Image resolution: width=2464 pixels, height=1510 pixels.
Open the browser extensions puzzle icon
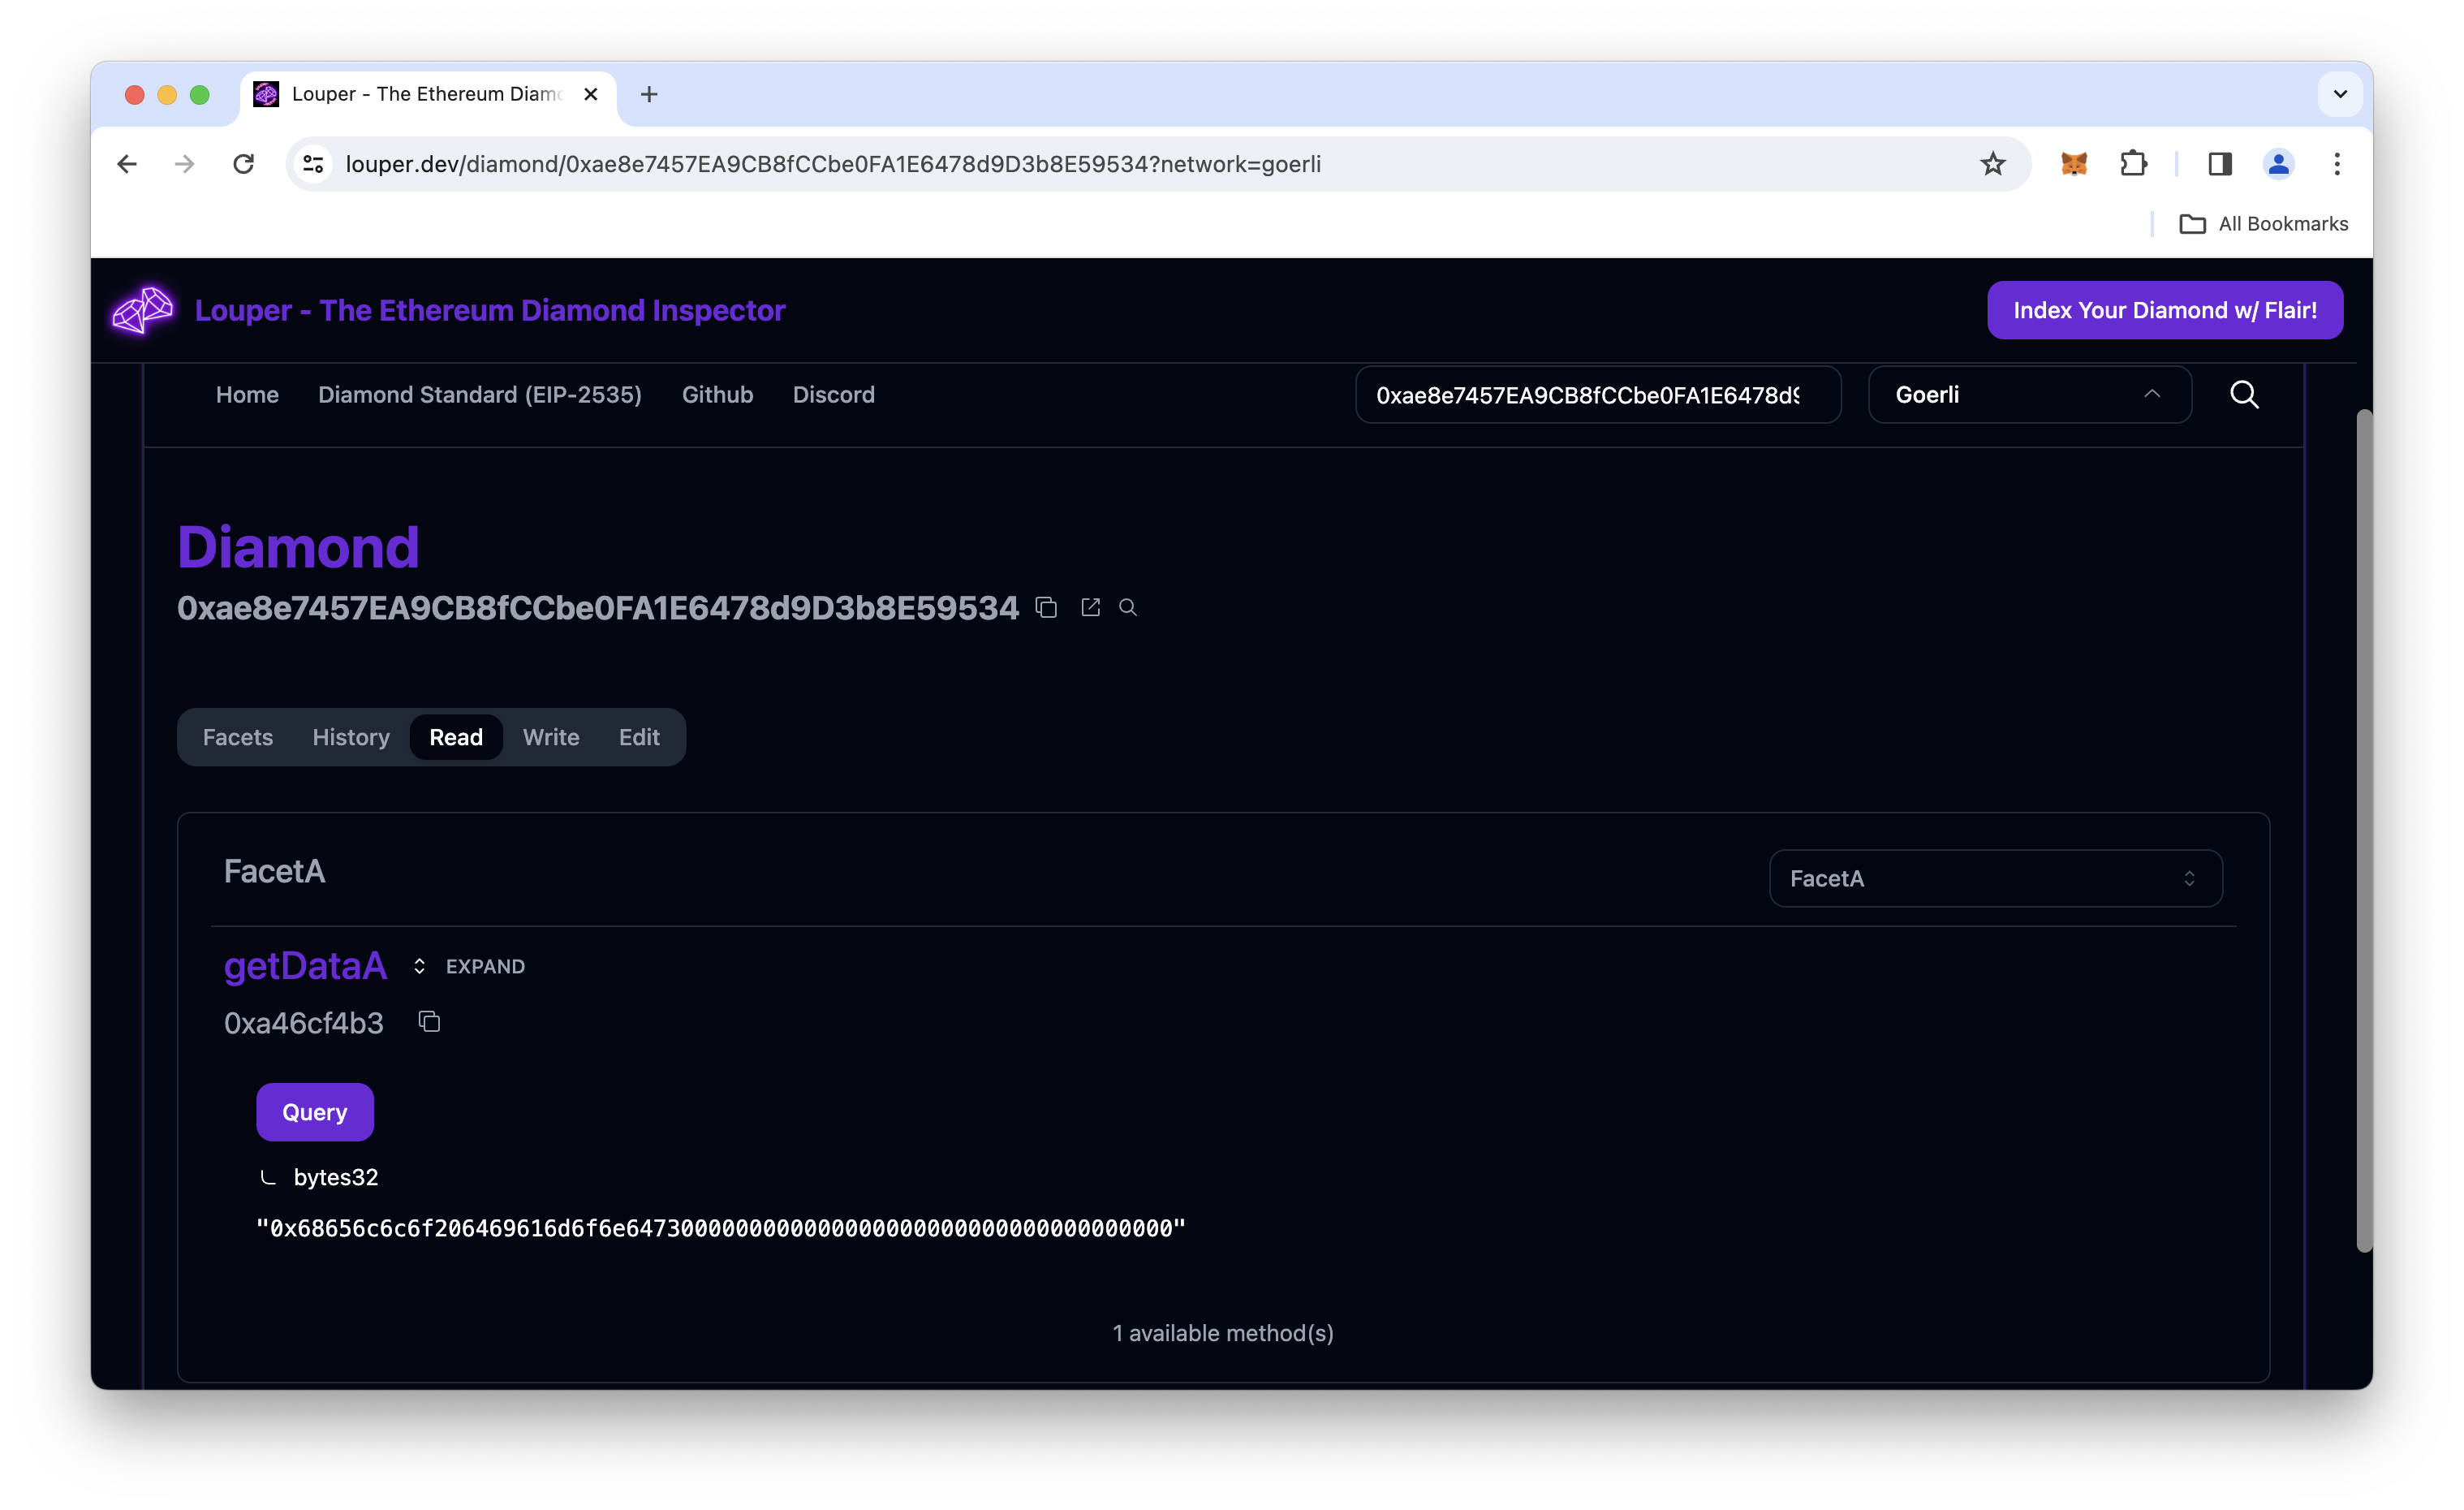coord(2133,164)
